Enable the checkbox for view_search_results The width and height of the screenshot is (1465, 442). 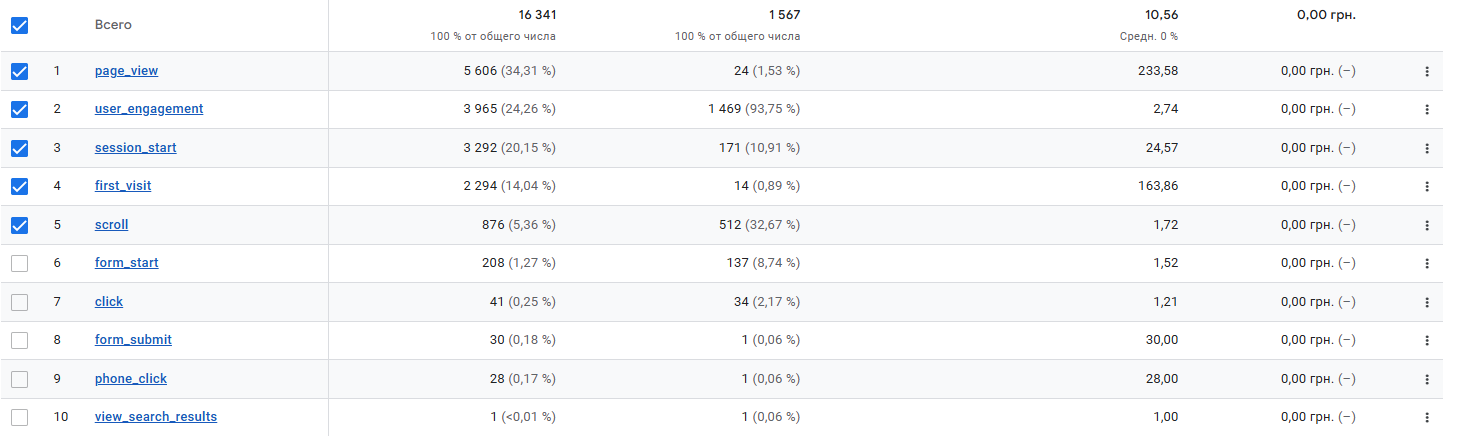[19, 417]
